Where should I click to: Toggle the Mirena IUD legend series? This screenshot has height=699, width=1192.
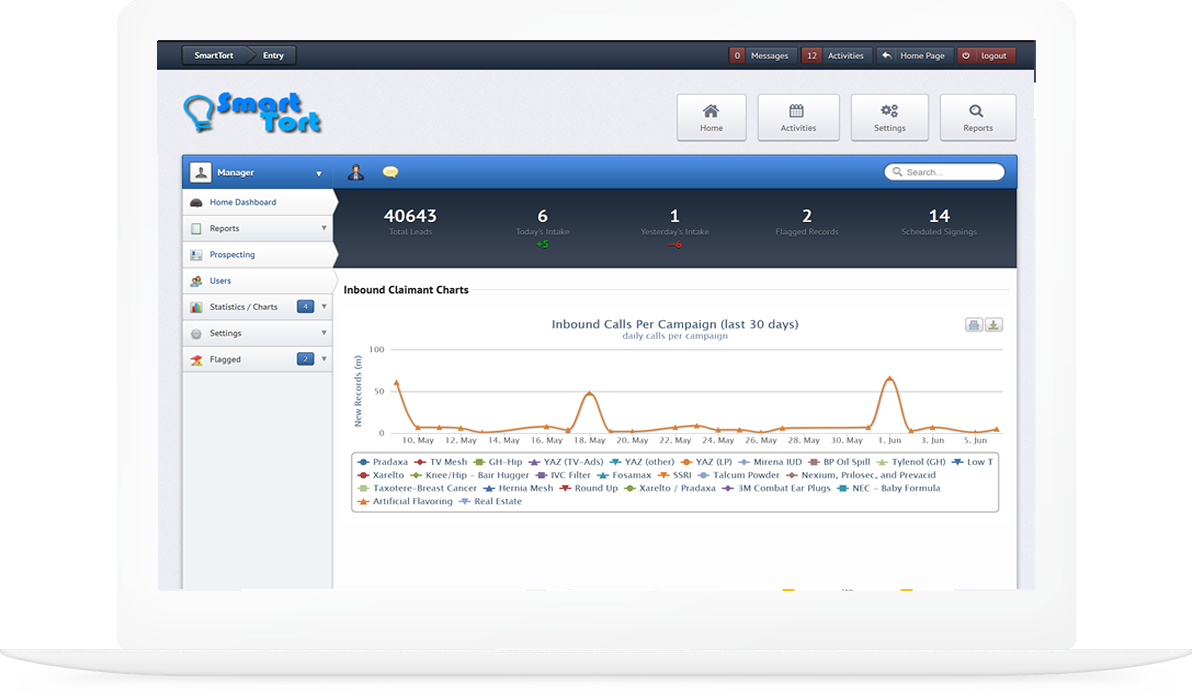coord(769,462)
